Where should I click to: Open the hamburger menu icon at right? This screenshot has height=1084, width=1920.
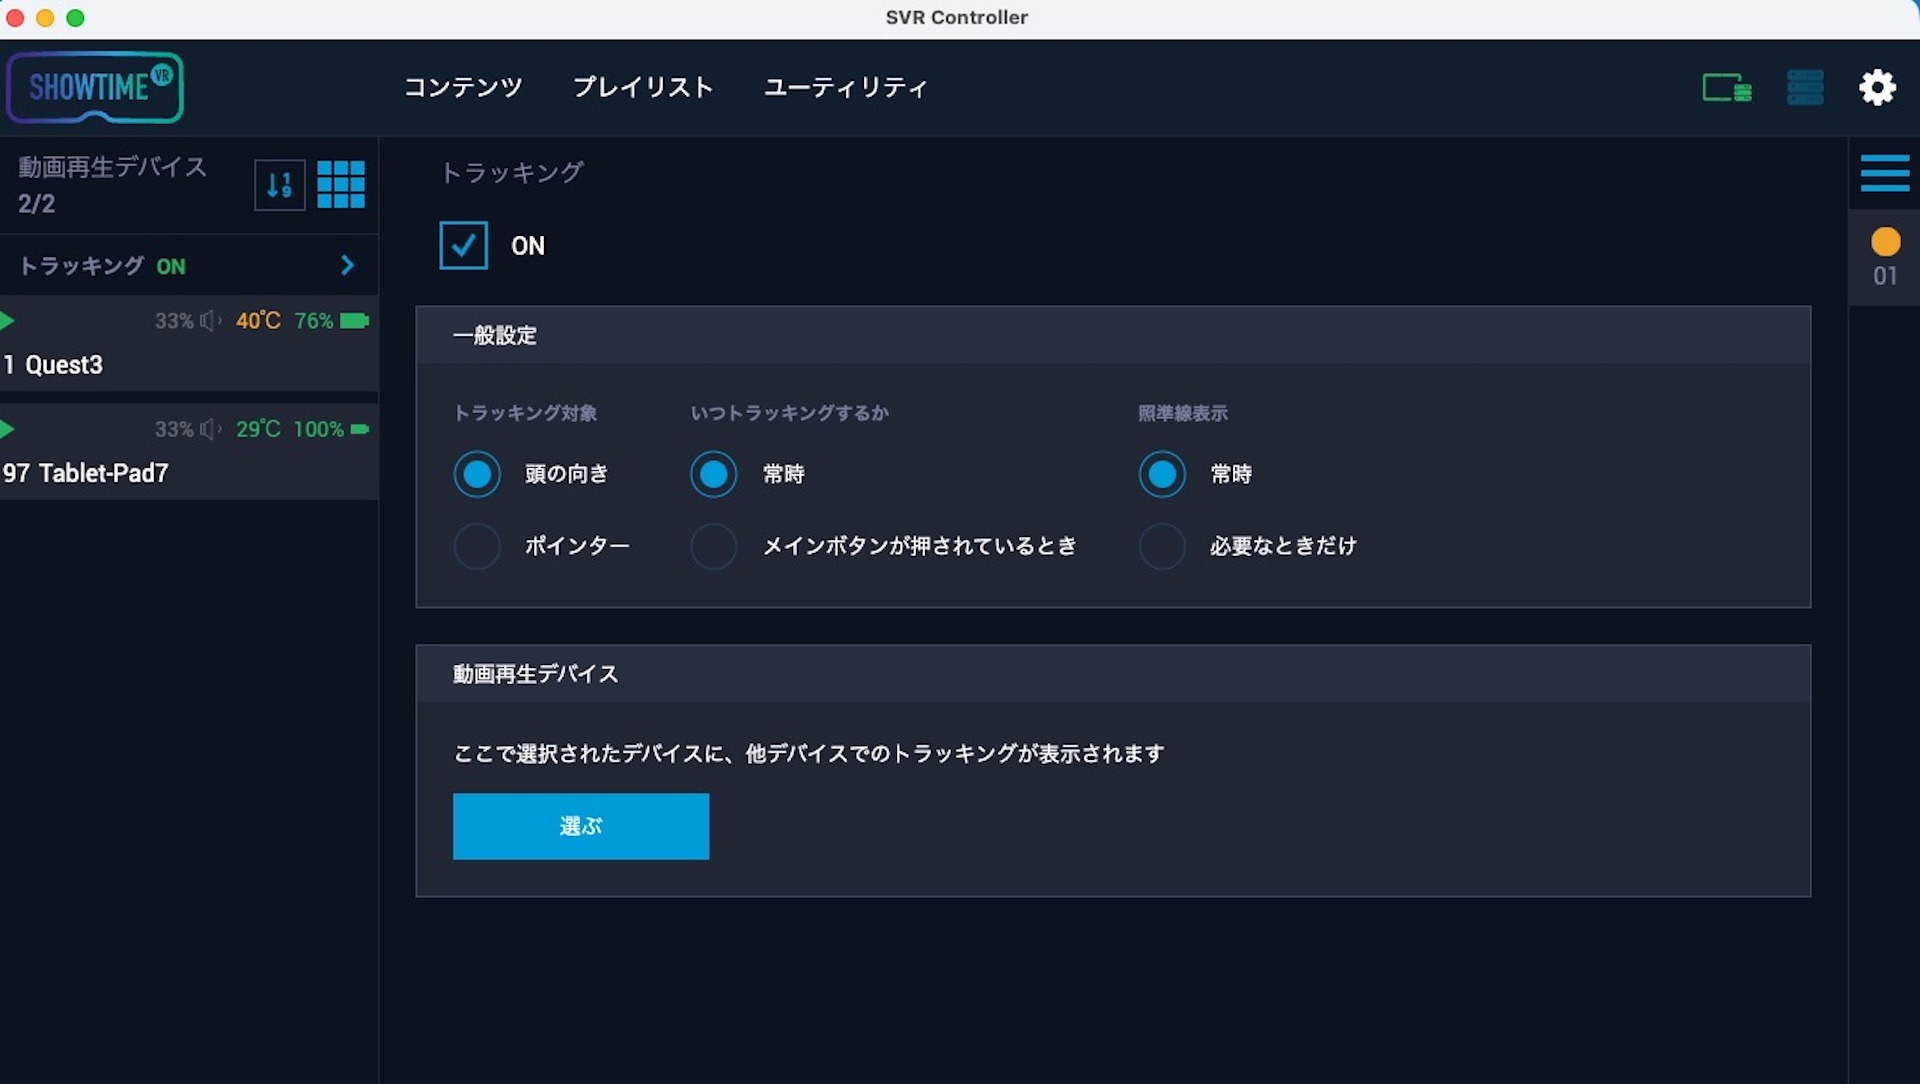(x=1885, y=173)
